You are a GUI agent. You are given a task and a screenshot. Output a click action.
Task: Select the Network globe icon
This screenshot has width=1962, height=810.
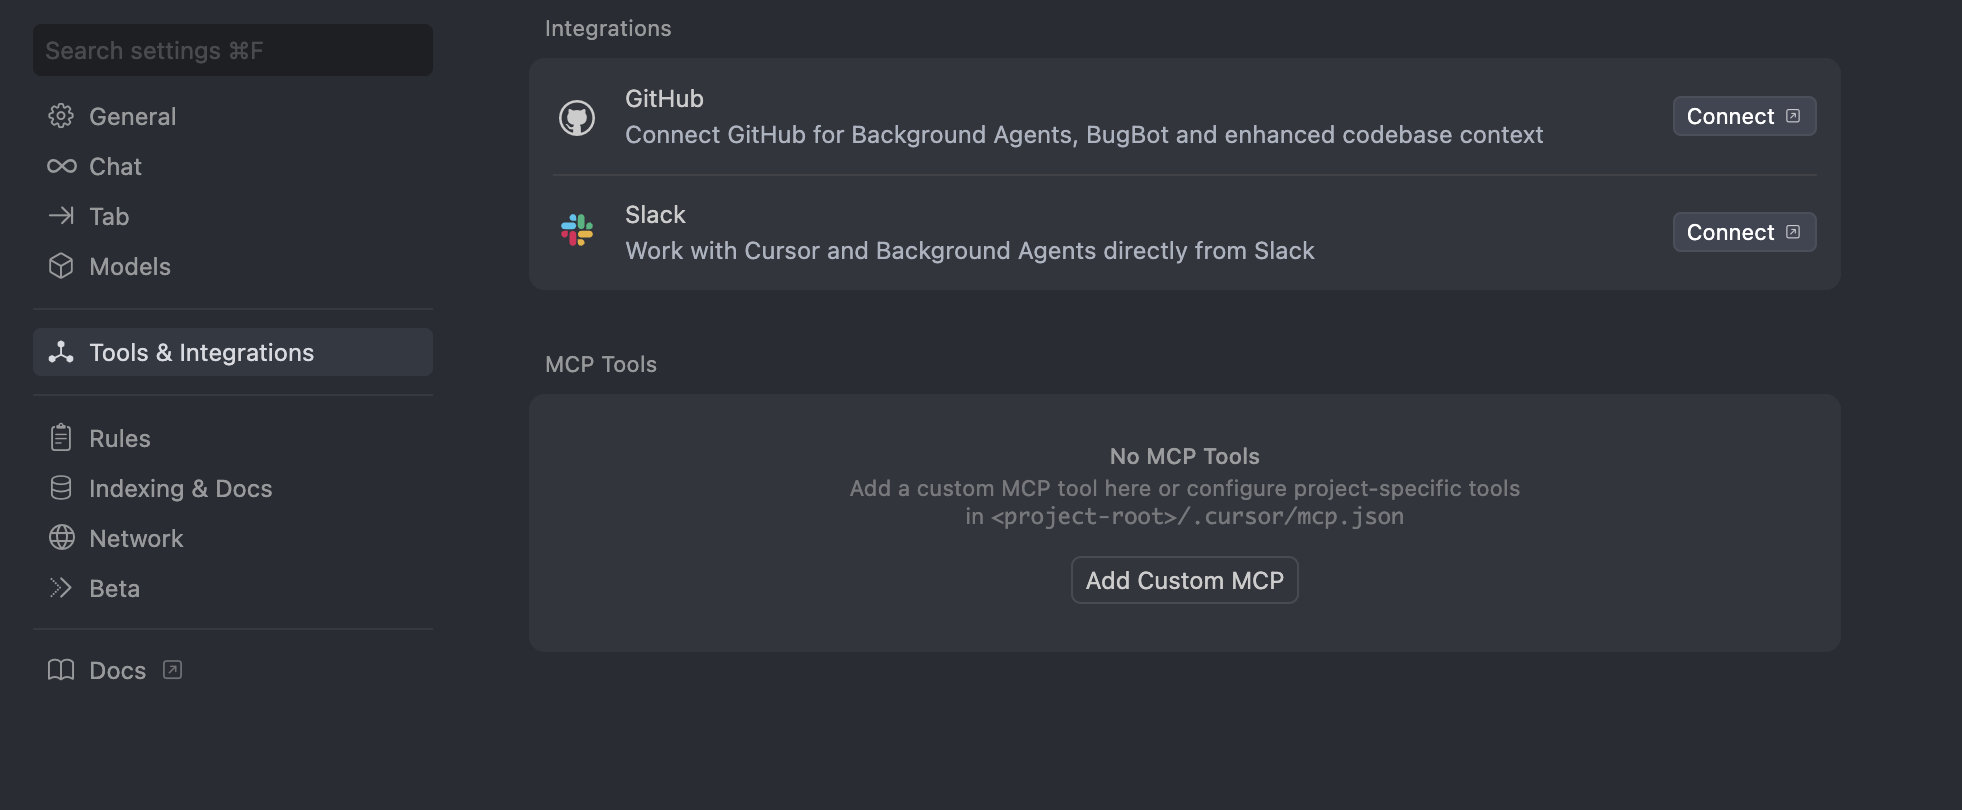60,537
